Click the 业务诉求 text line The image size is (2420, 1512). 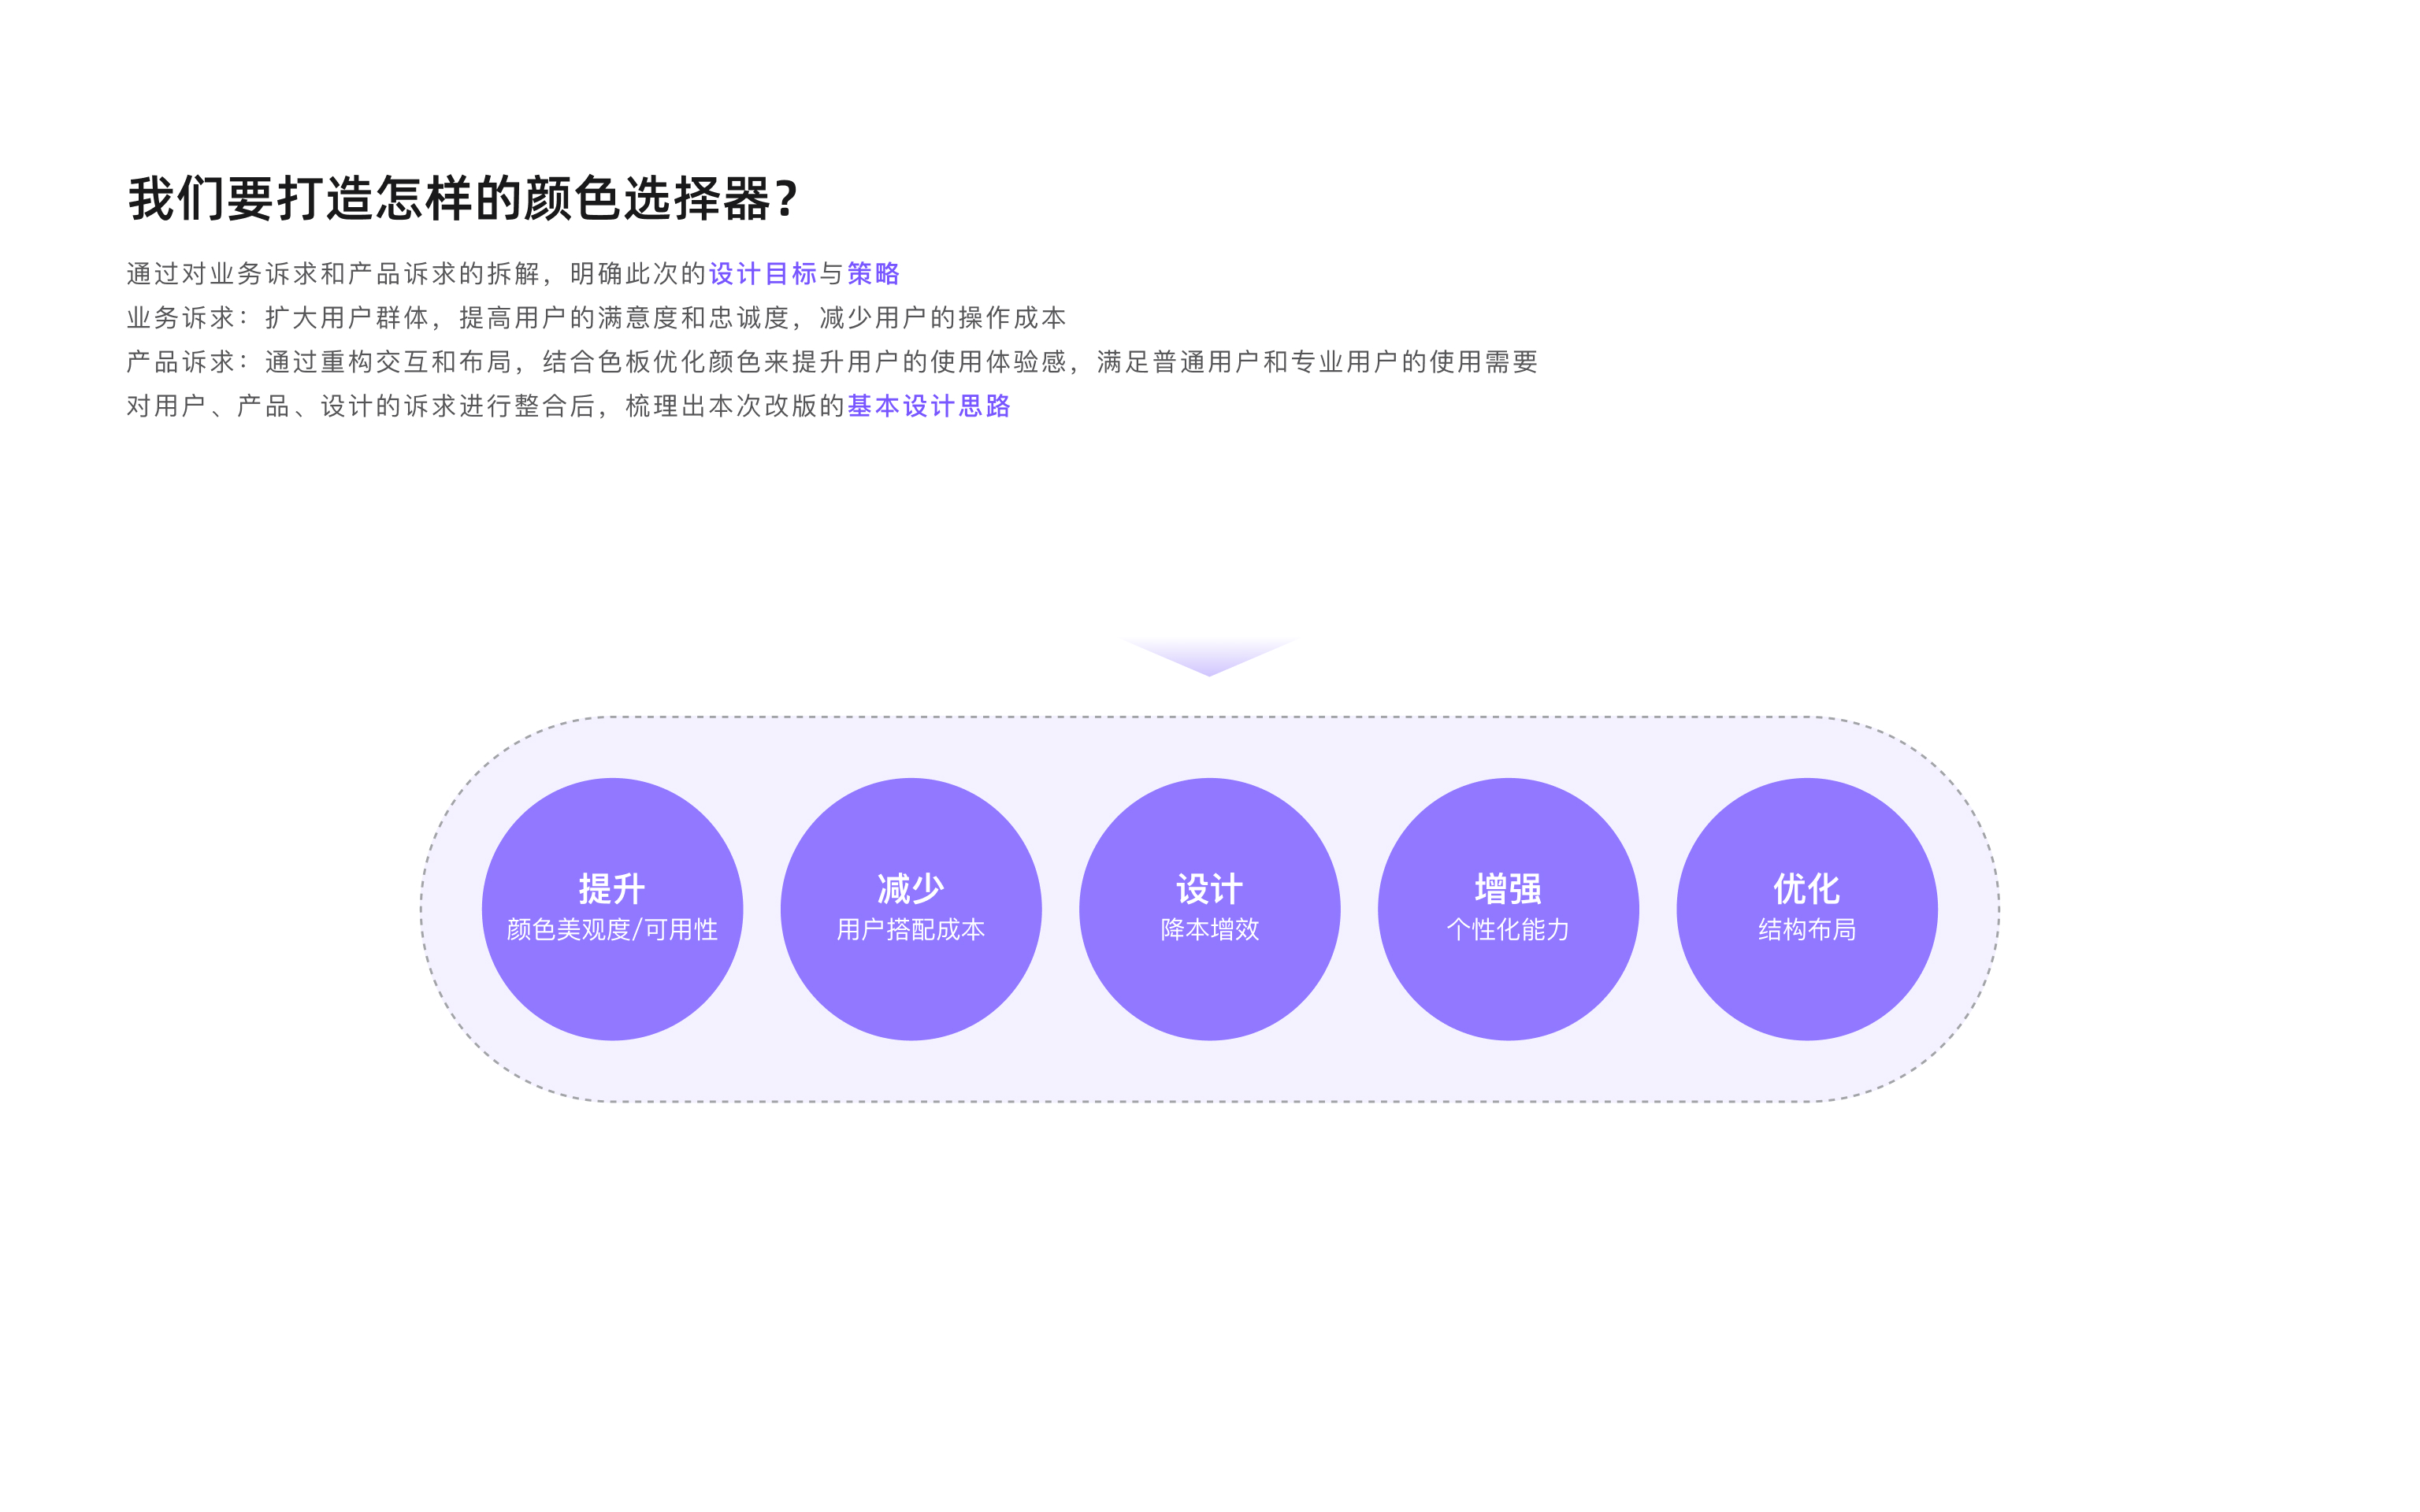click(x=598, y=318)
